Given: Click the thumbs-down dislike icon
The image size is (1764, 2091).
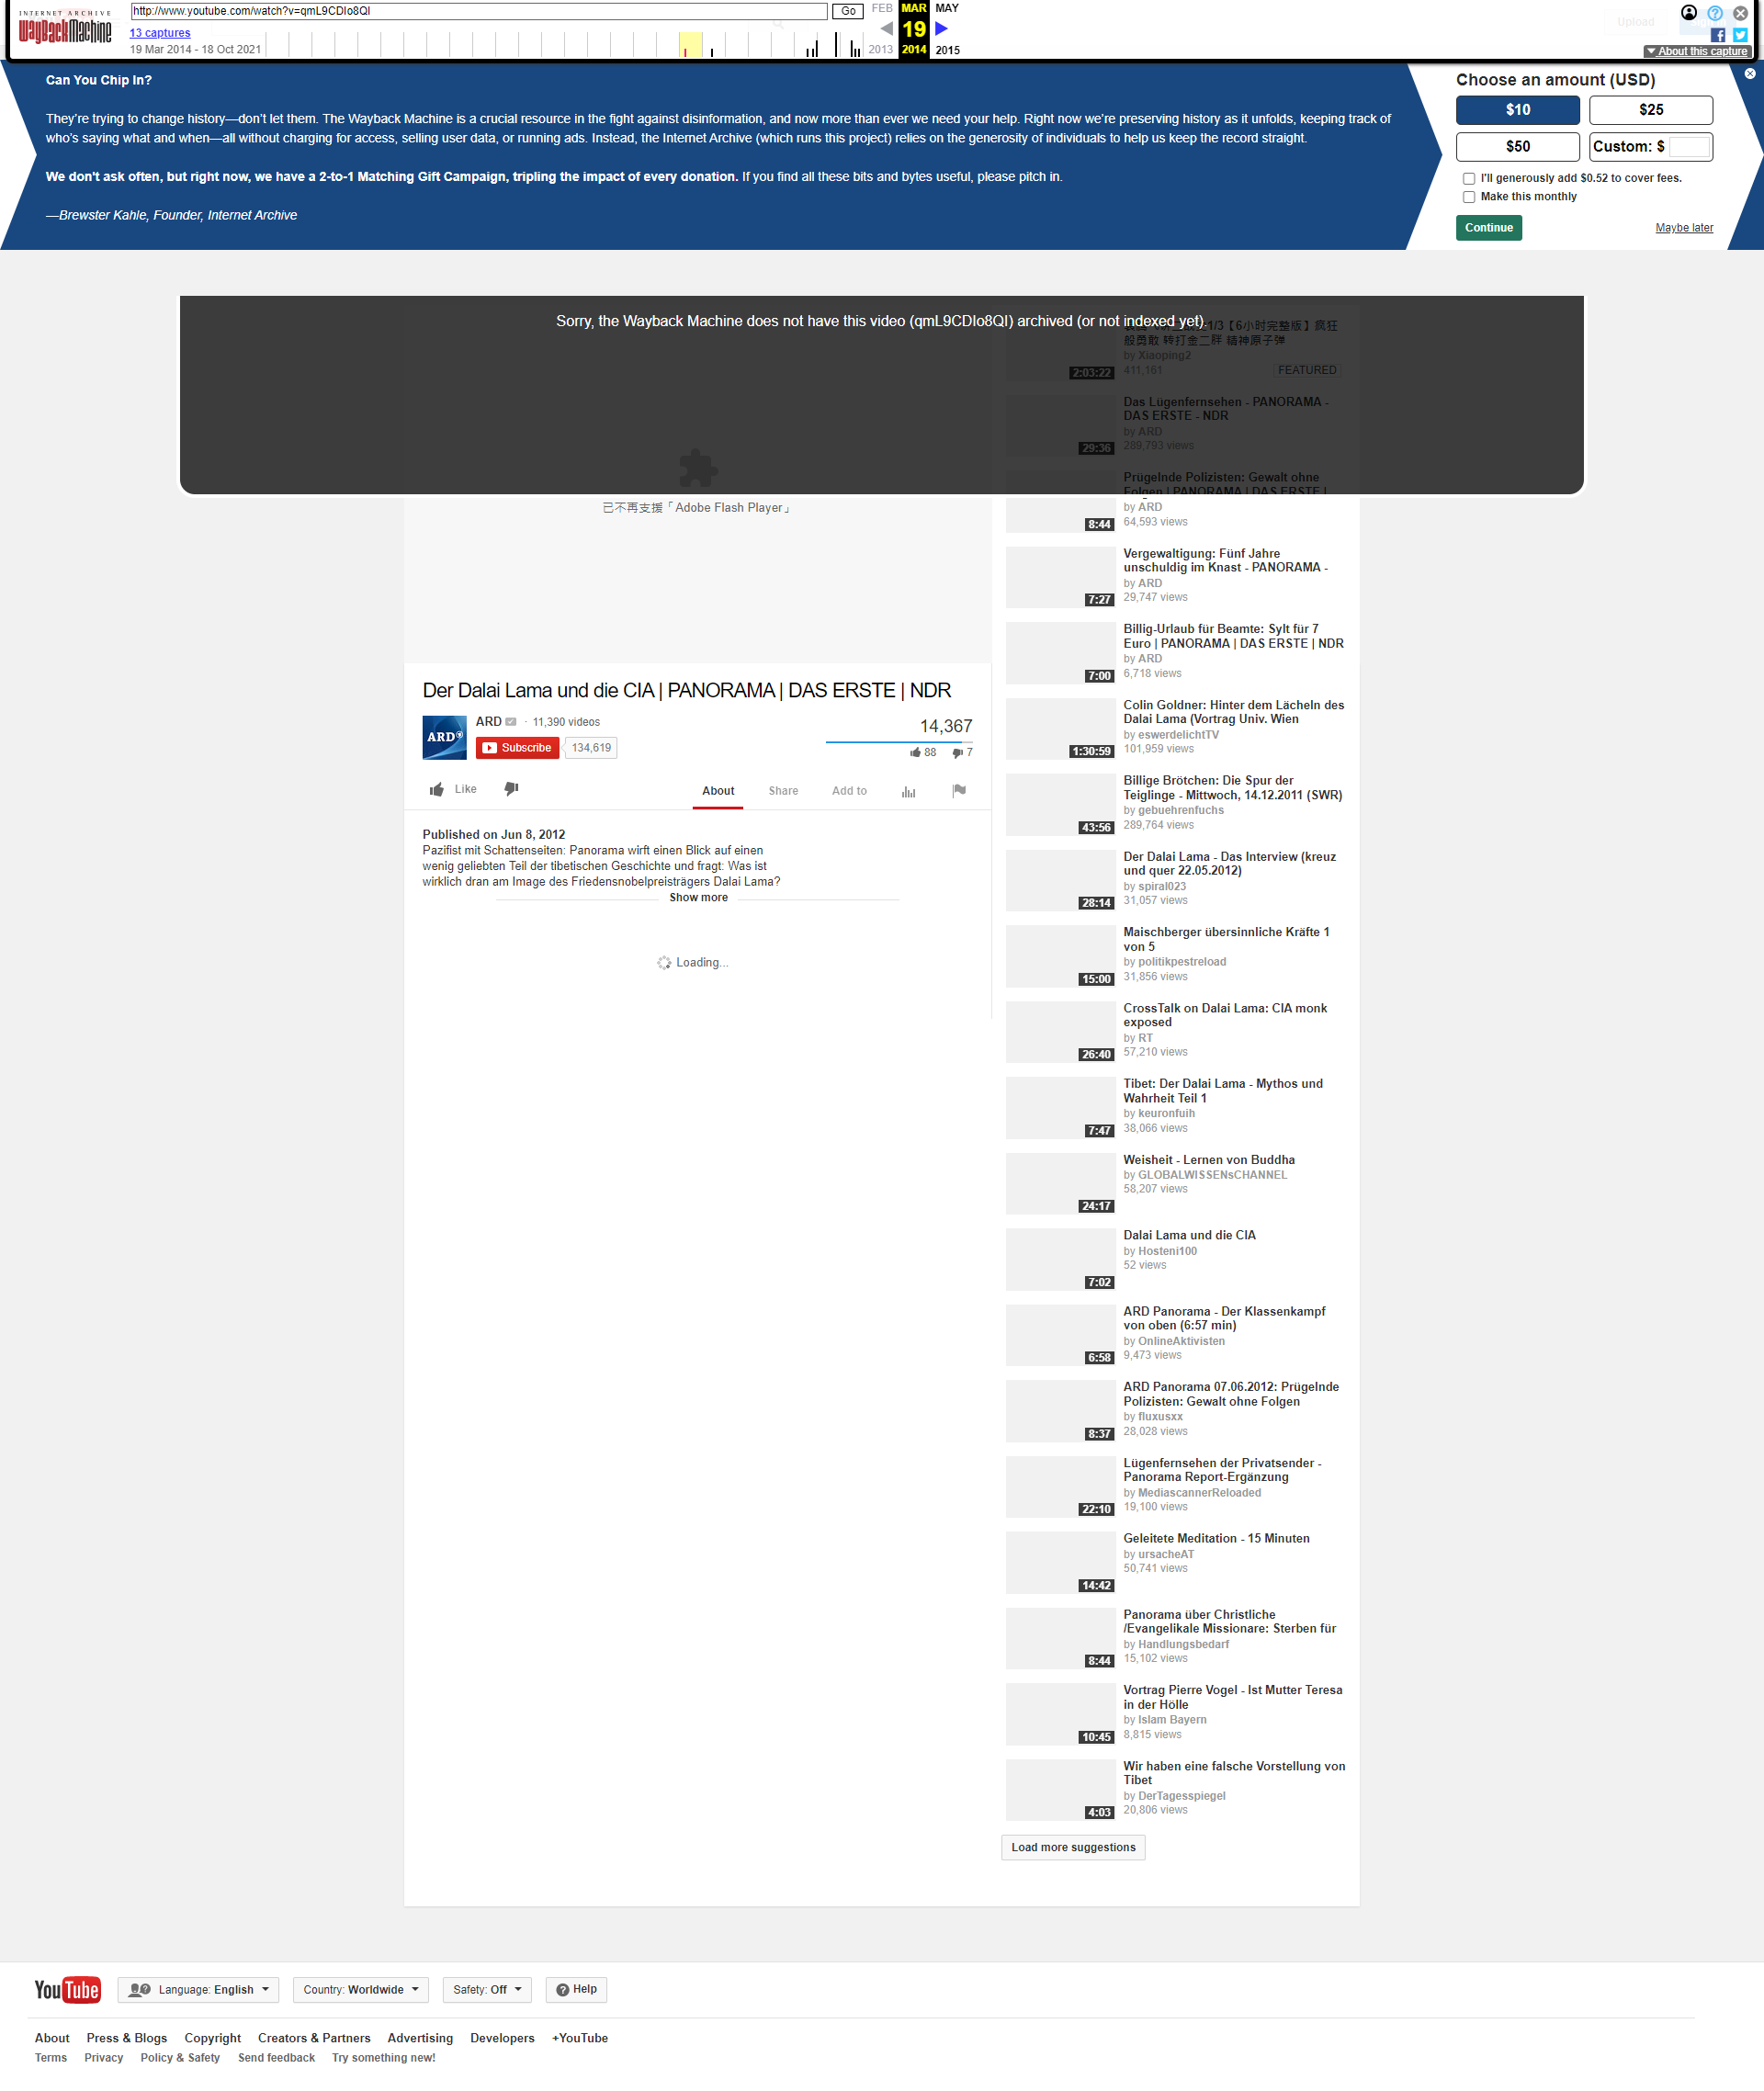Looking at the screenshot, I should (x=511, y=789).
